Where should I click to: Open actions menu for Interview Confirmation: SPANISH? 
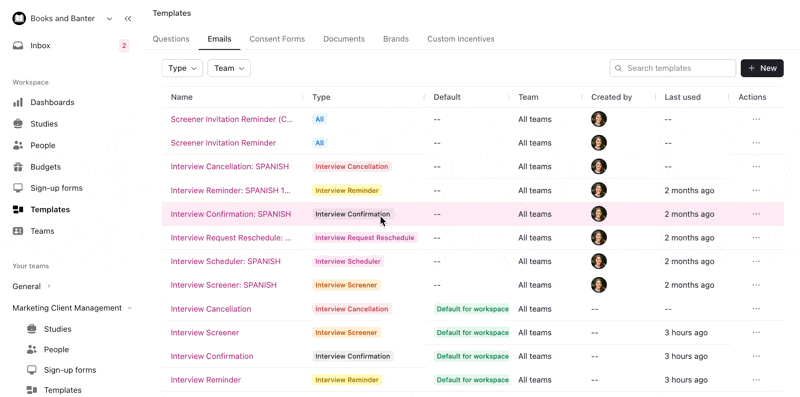pos(756,214)
